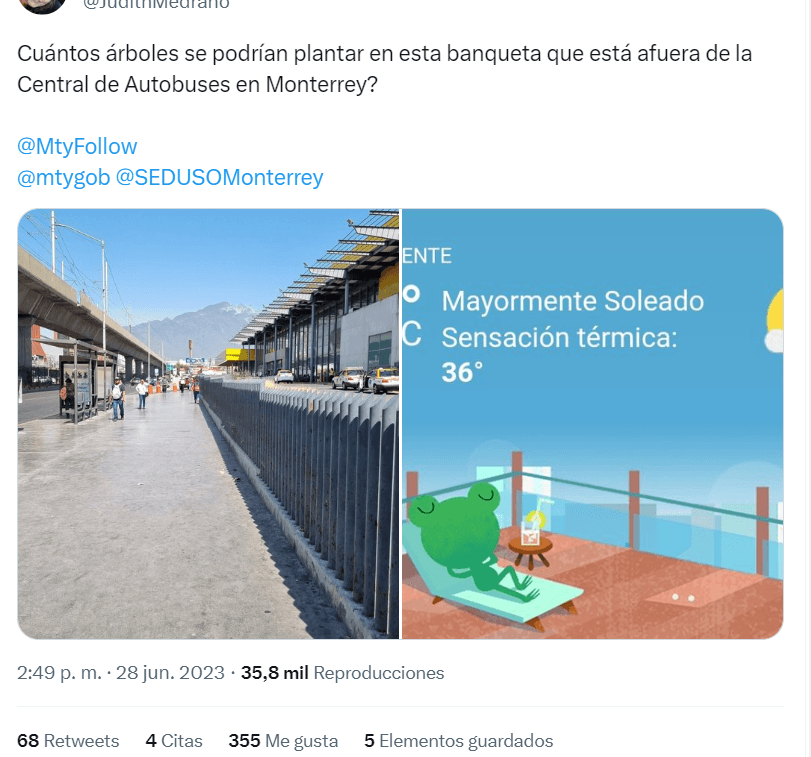View the 35,8 mil Reproducciones stats
This screenshot has width=811, height=757.
coord(342,673)
